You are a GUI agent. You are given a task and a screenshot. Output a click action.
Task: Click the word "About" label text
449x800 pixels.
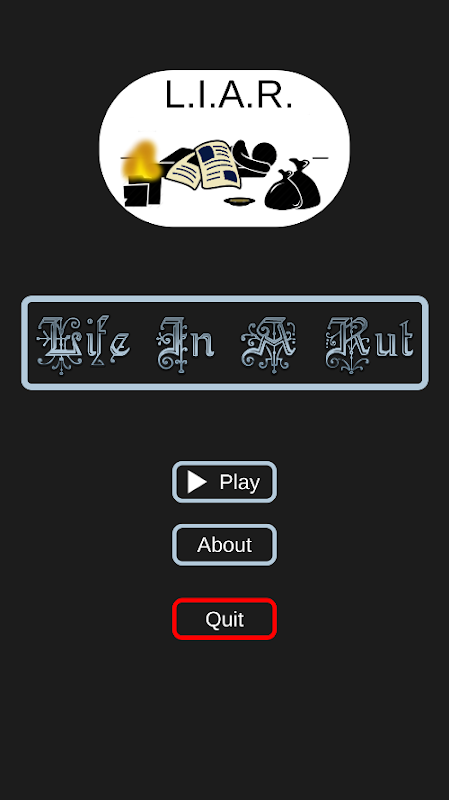(x=224, y=545)
